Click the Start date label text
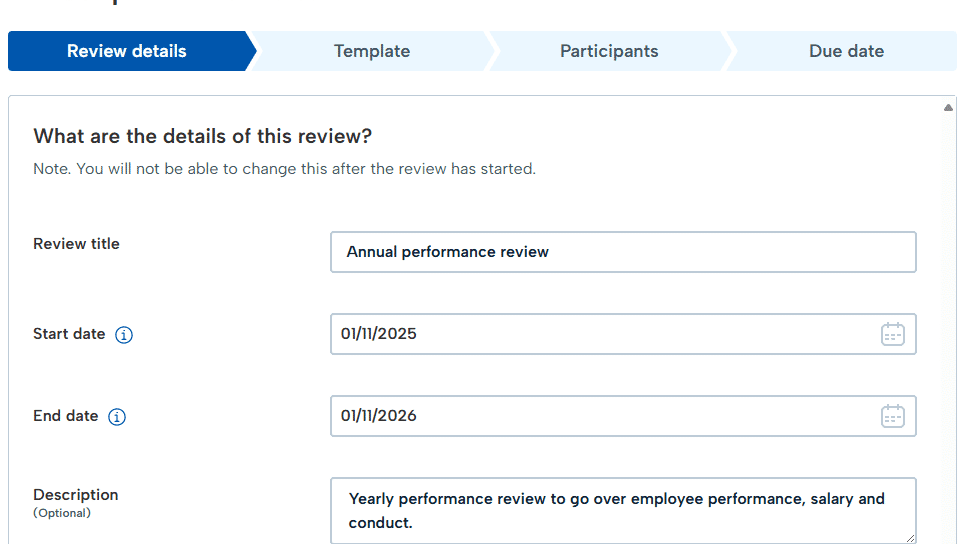Viewport: 966px width, 544px height. 69,334
